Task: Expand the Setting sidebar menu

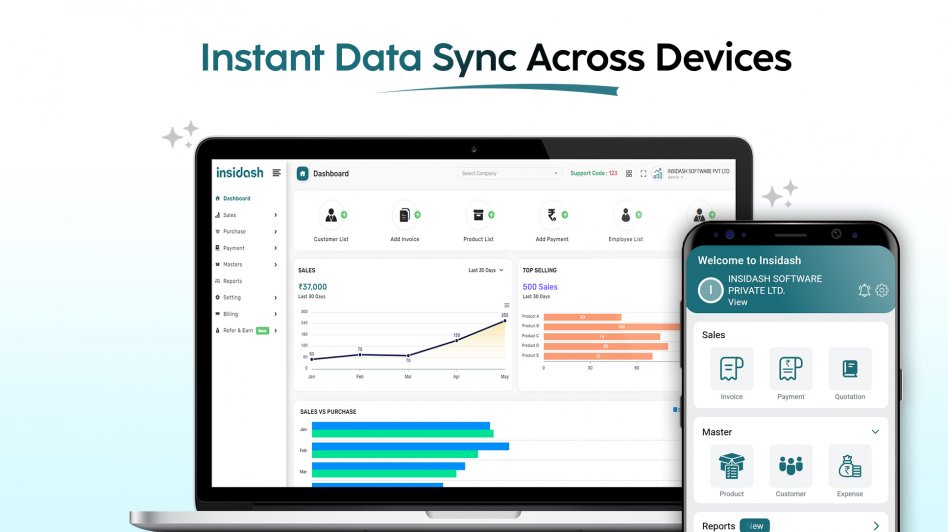Action: [x=247, y=297]
